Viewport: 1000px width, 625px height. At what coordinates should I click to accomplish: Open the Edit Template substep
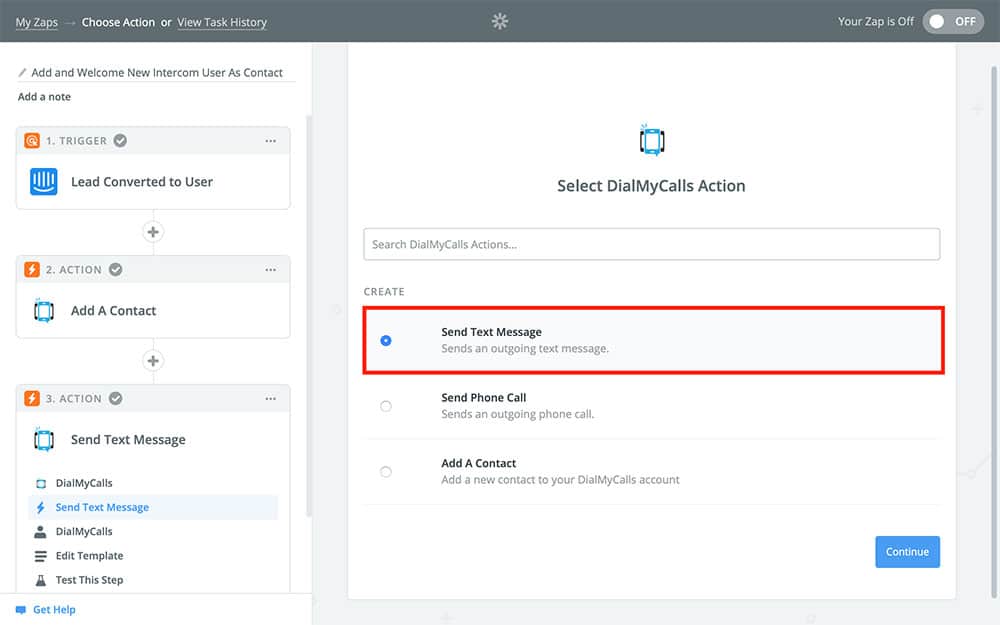89,556
